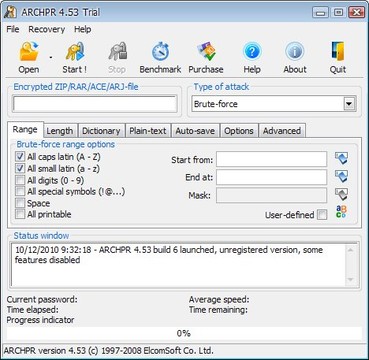The image size is (369, 360).
Task: Run the Benchmark stopwatch tool
Action: pos(160,57)
